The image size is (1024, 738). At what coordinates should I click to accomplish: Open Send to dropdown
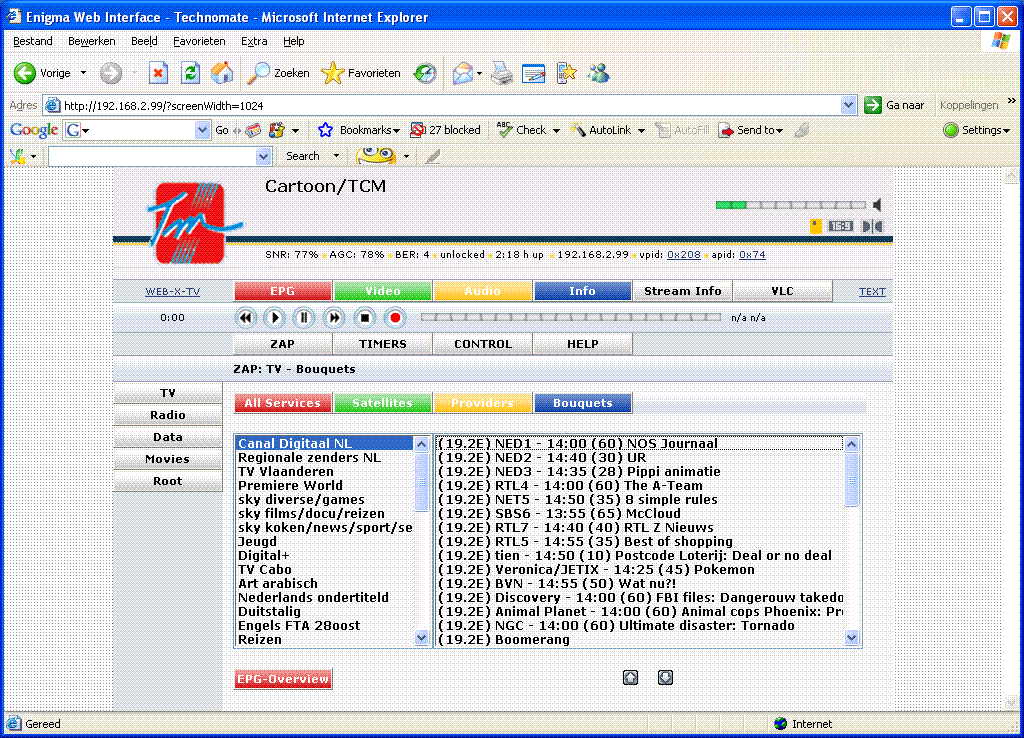750,130
